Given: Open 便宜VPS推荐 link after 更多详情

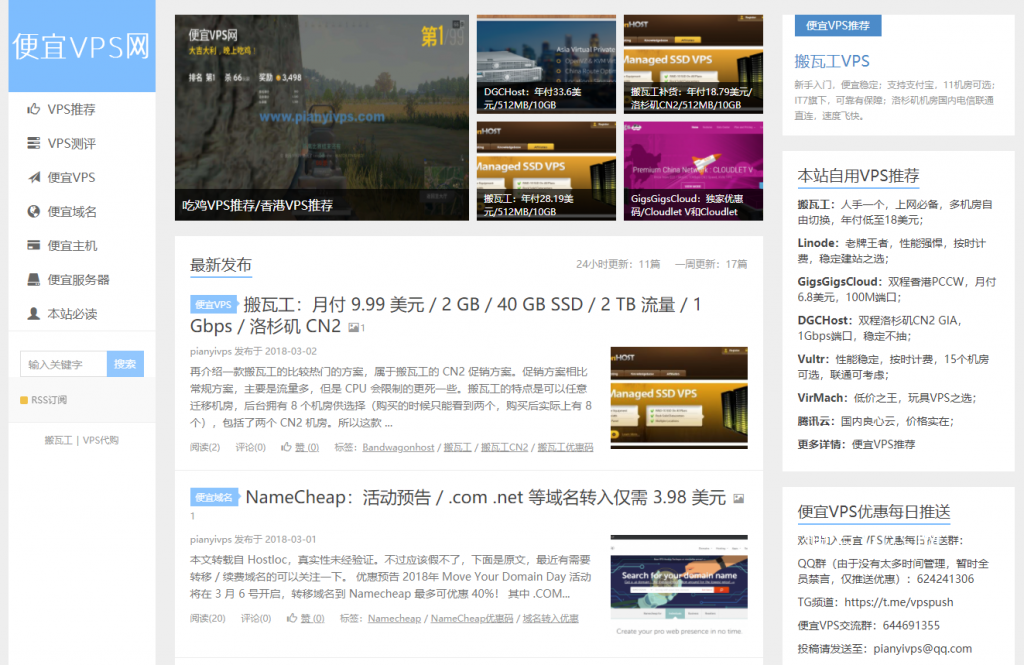Looking at the screenshot, I should (884, 444).
